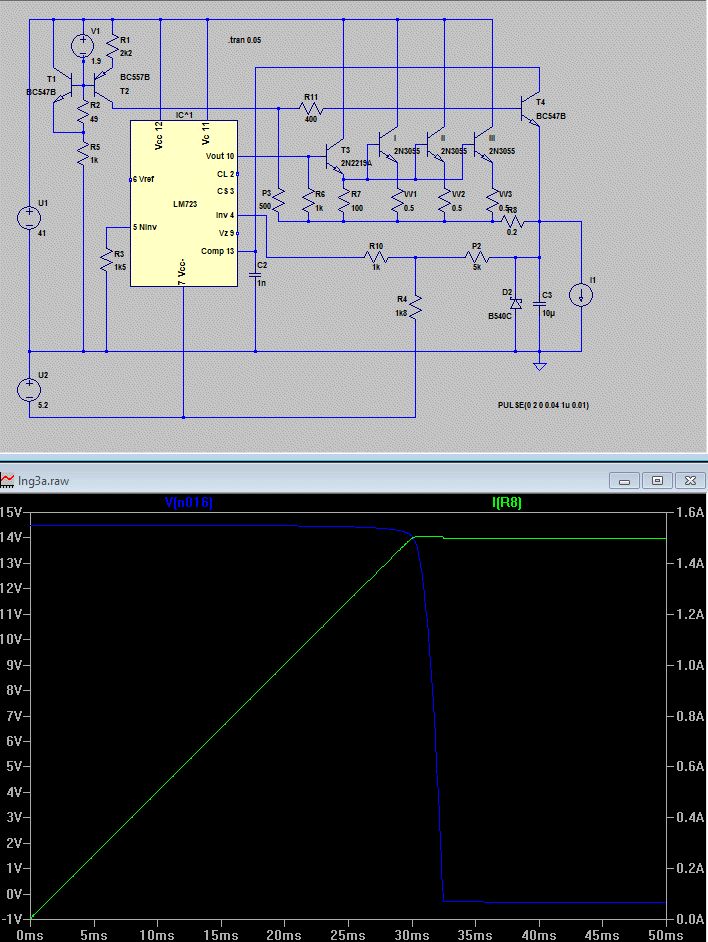Click the .tran 0.05 directive text

pos(245,40)
